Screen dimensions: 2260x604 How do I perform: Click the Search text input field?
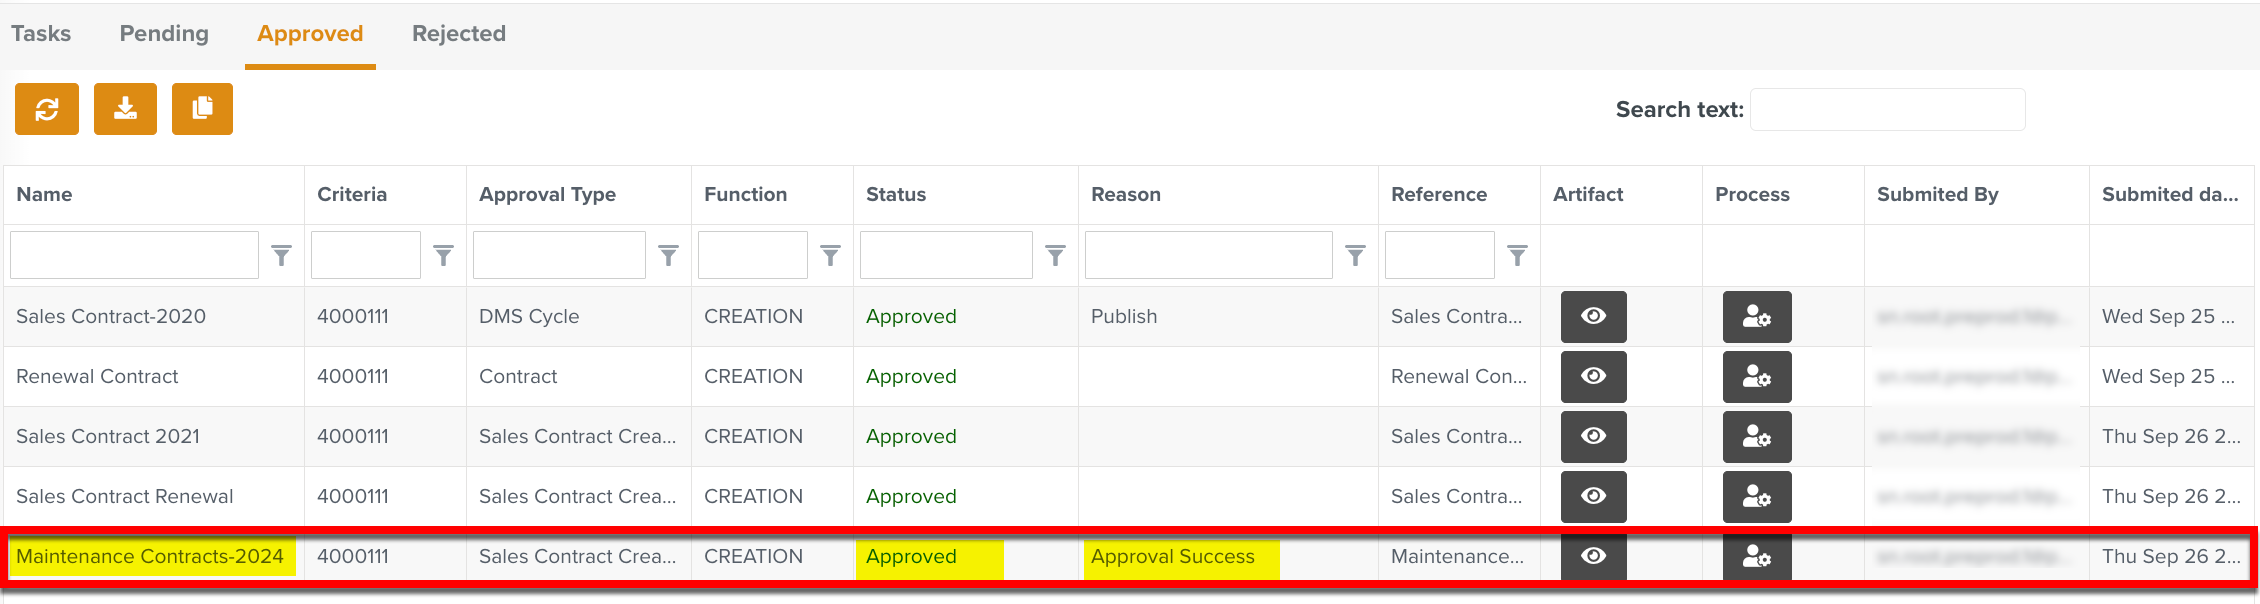(x=1887, y=109)
